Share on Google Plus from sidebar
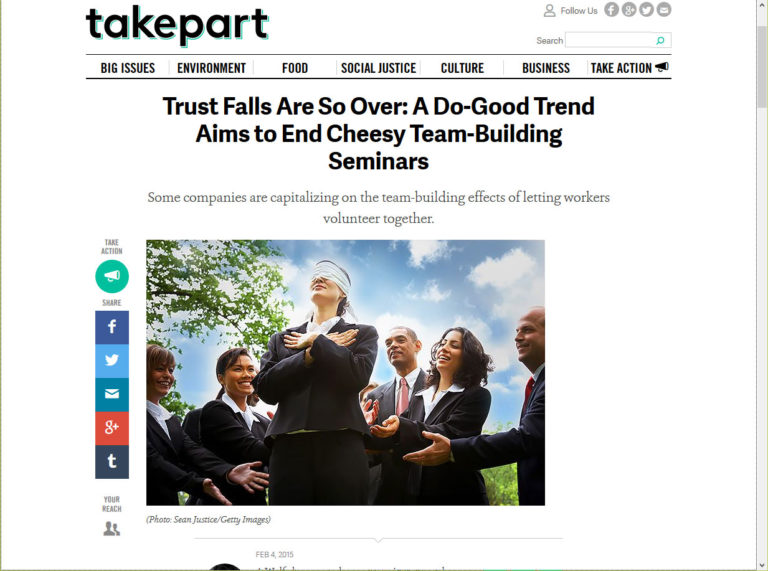This screenshot has width=768, height=571. tap(112, 428)
